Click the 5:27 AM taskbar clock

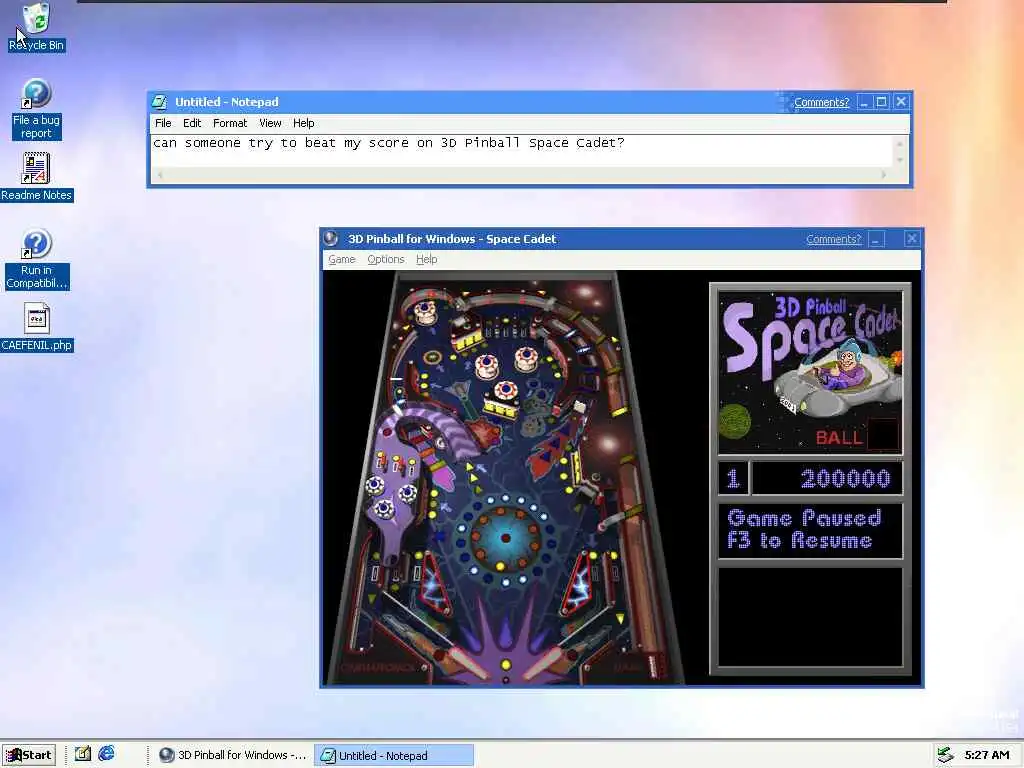(x=987, y=755)
